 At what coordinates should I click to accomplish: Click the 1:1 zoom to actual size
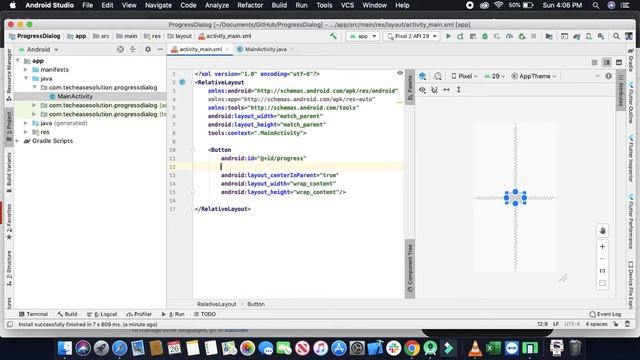602,271
